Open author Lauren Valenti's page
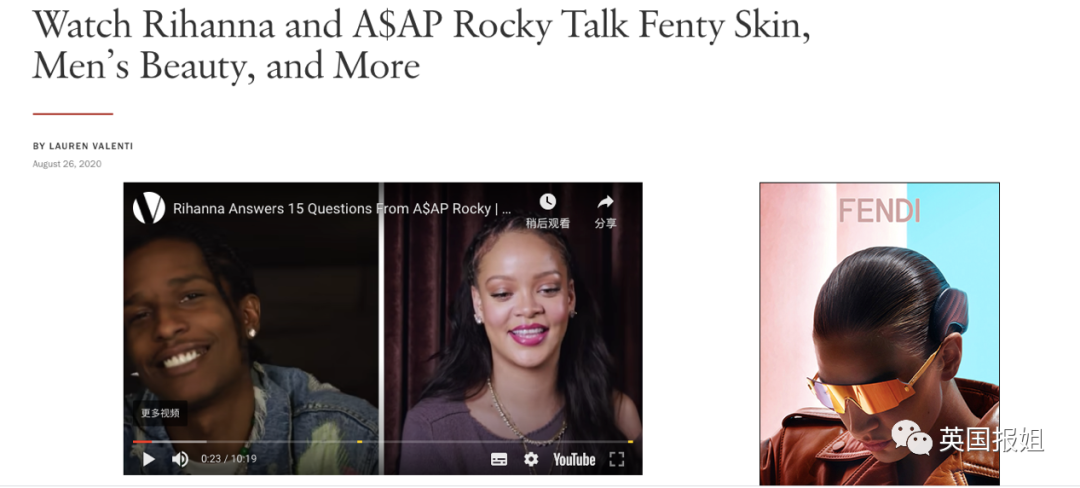This screenshot has width=1080, height=488. click(x=83, y=146)
